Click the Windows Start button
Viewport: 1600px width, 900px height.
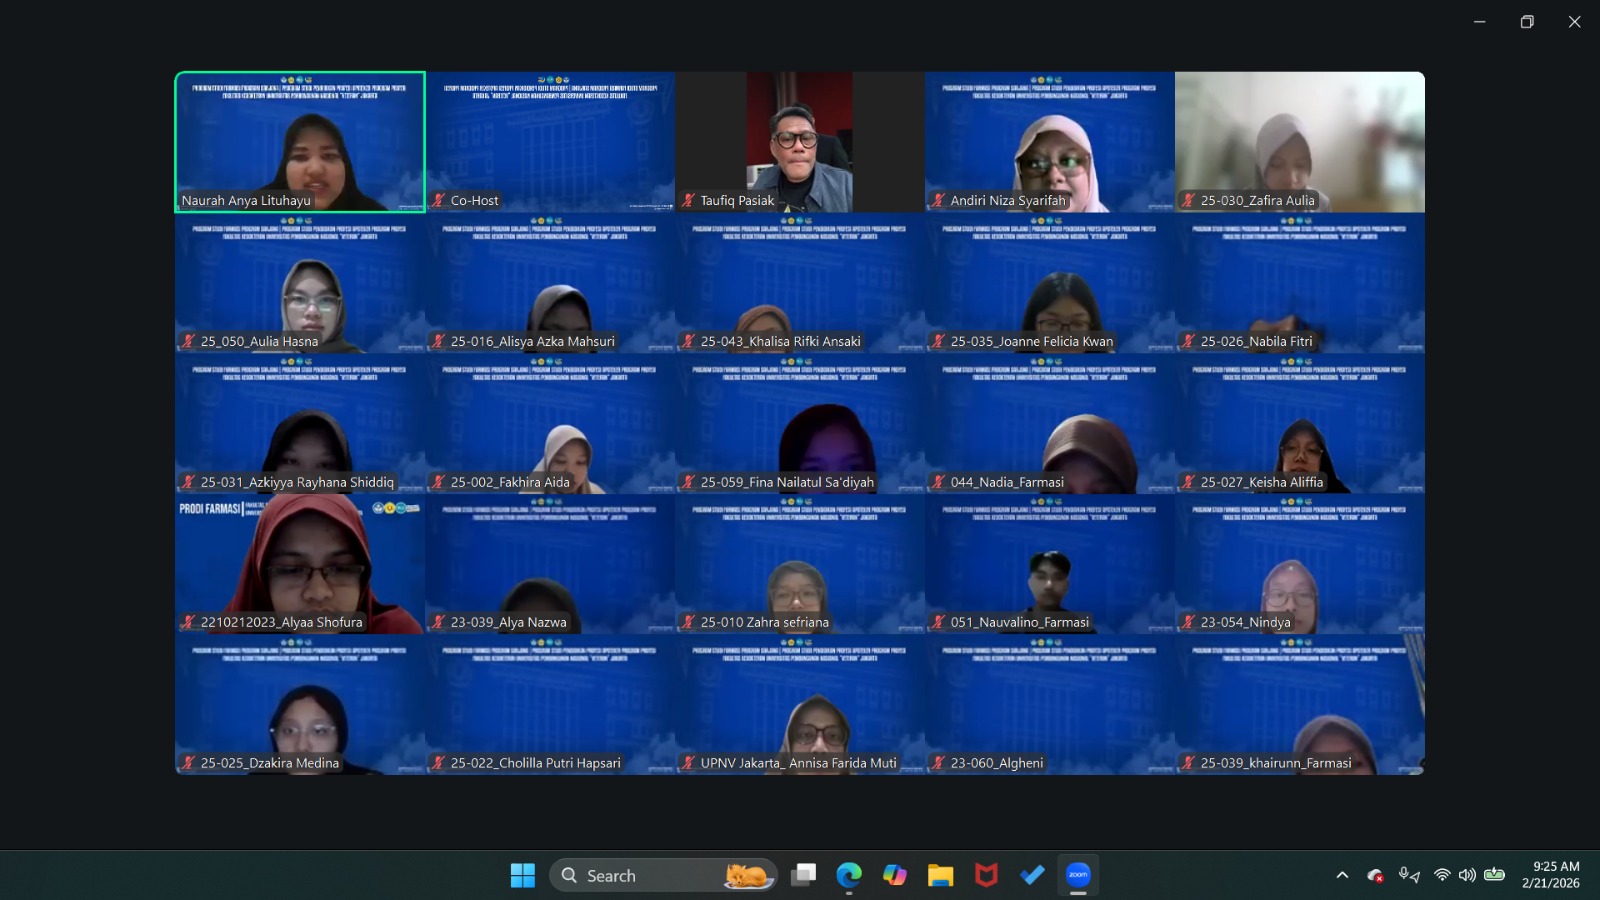[x=523, y=875]
